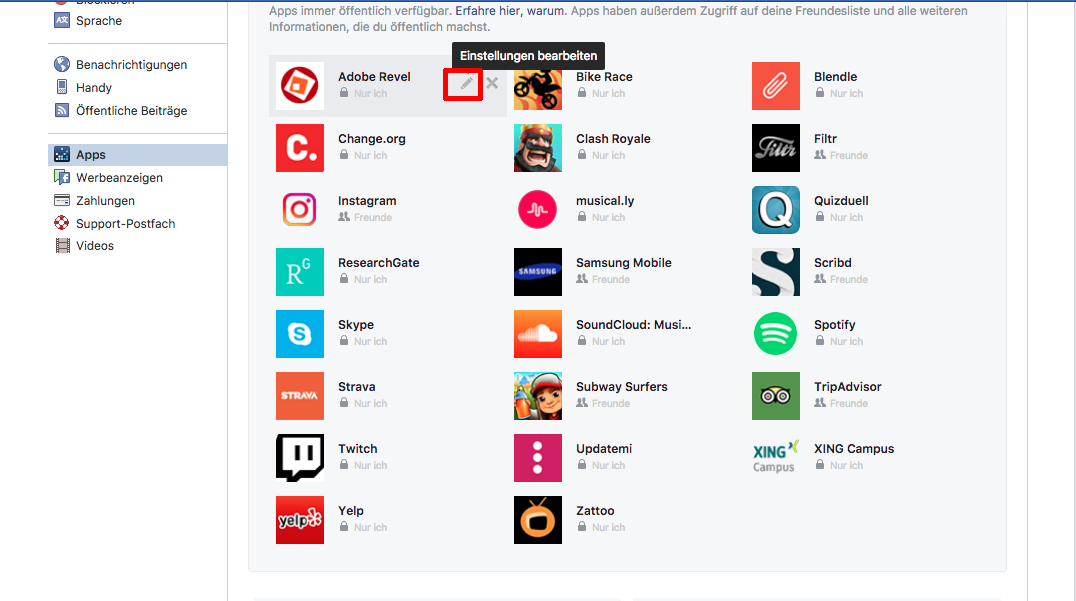
Task: Click the Filtr app icon
Action: (x=776, y=148)
